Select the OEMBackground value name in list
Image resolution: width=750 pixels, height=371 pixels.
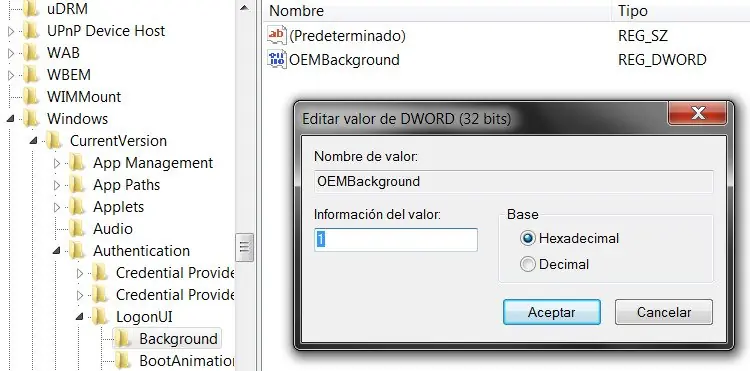click(x=344, y=60)
